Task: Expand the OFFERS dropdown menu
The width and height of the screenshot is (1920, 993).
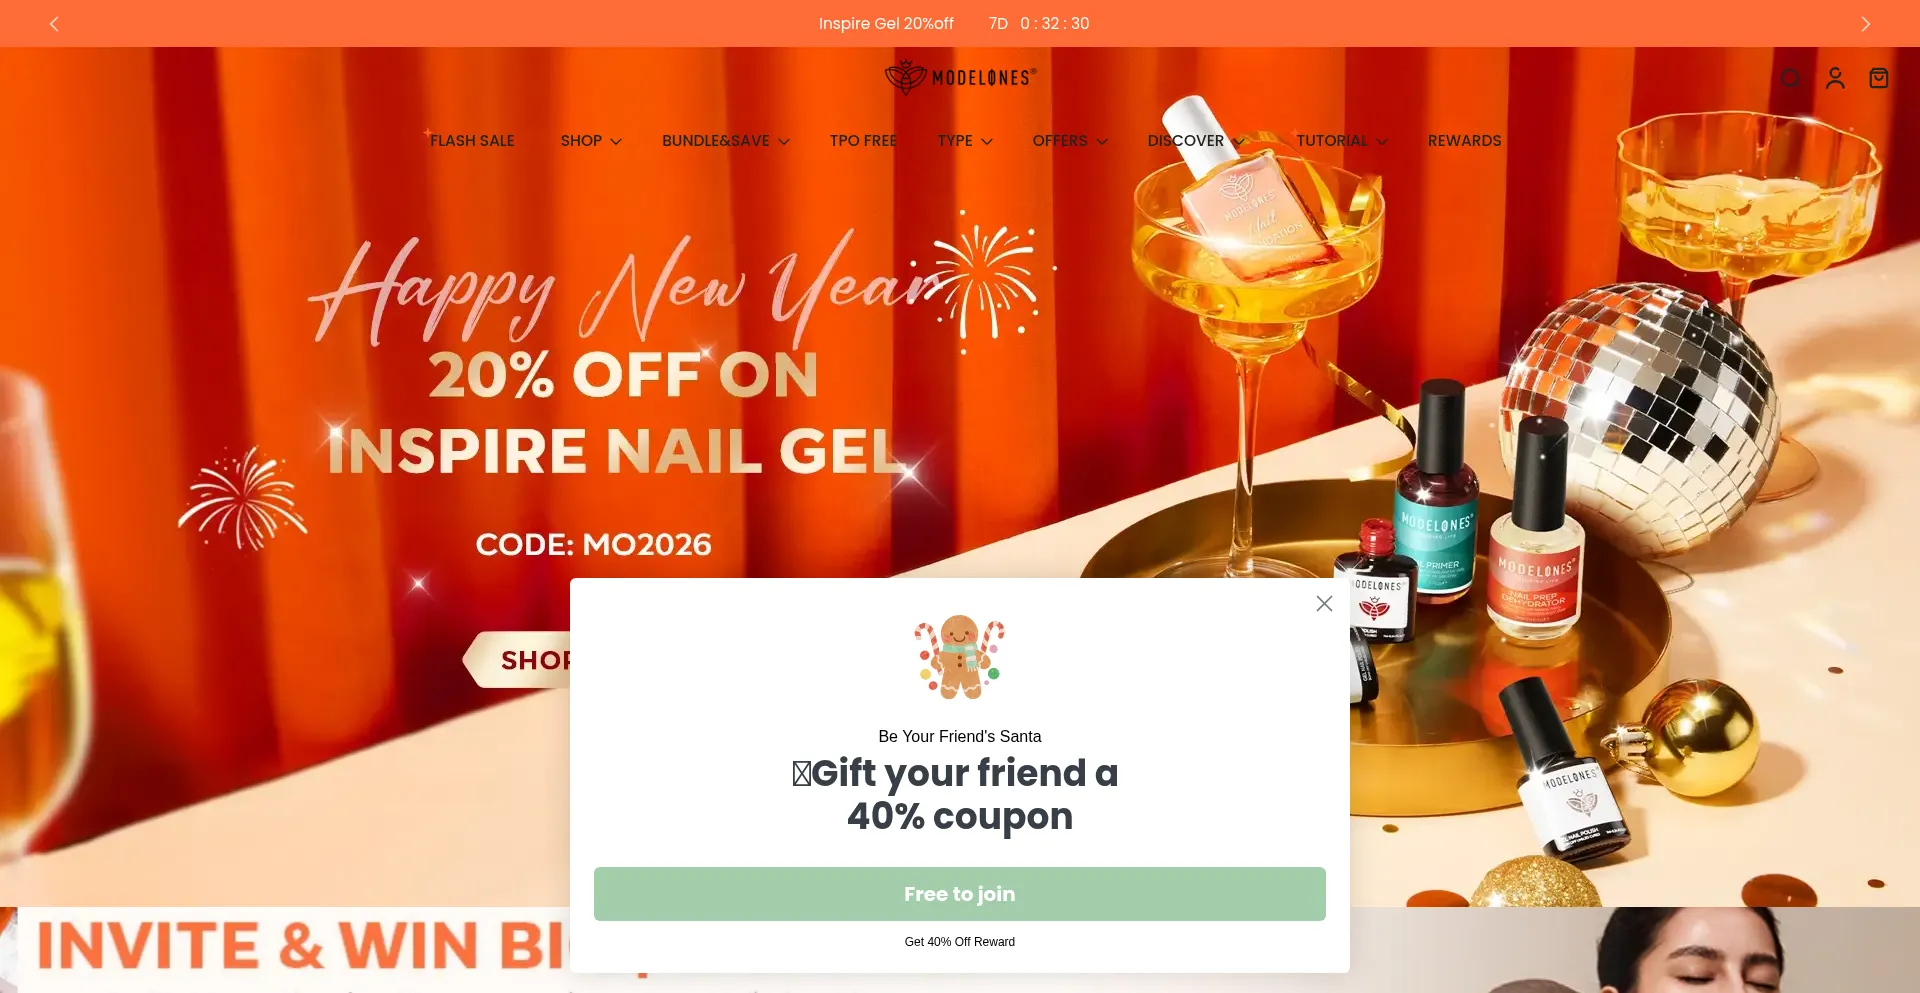Action: point(1070,141)
